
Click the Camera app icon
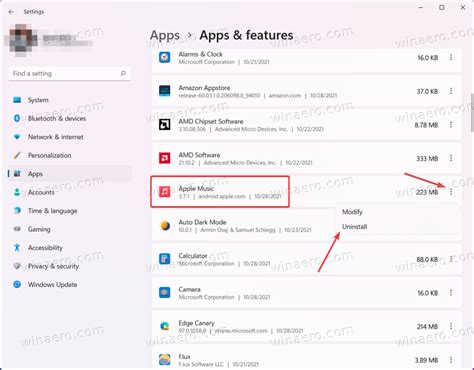165,293
